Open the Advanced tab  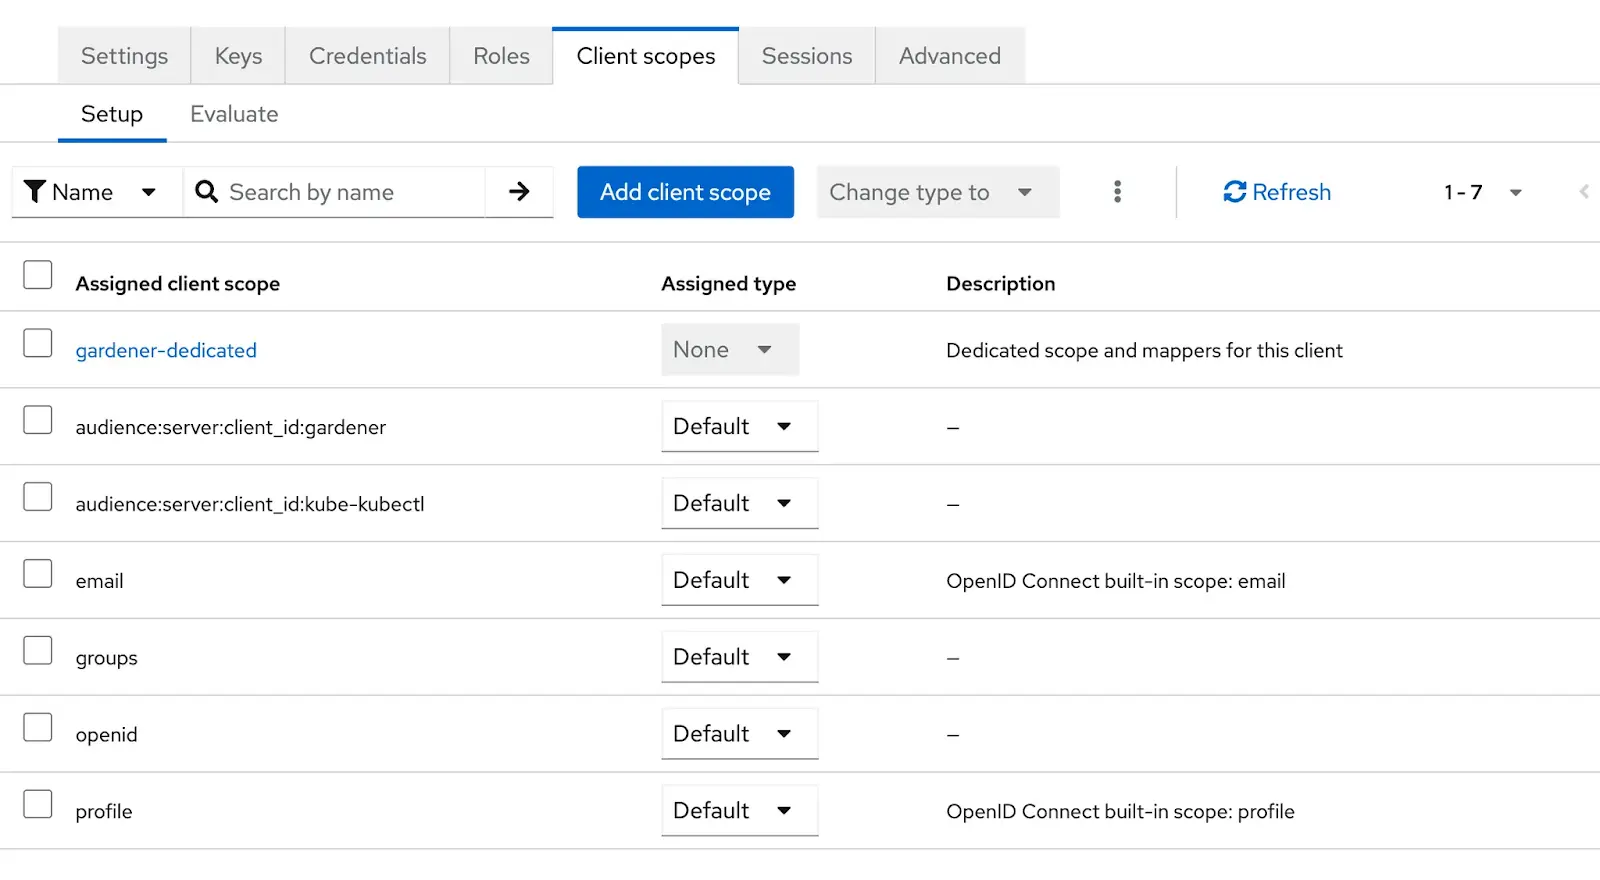tap(950, 56)
